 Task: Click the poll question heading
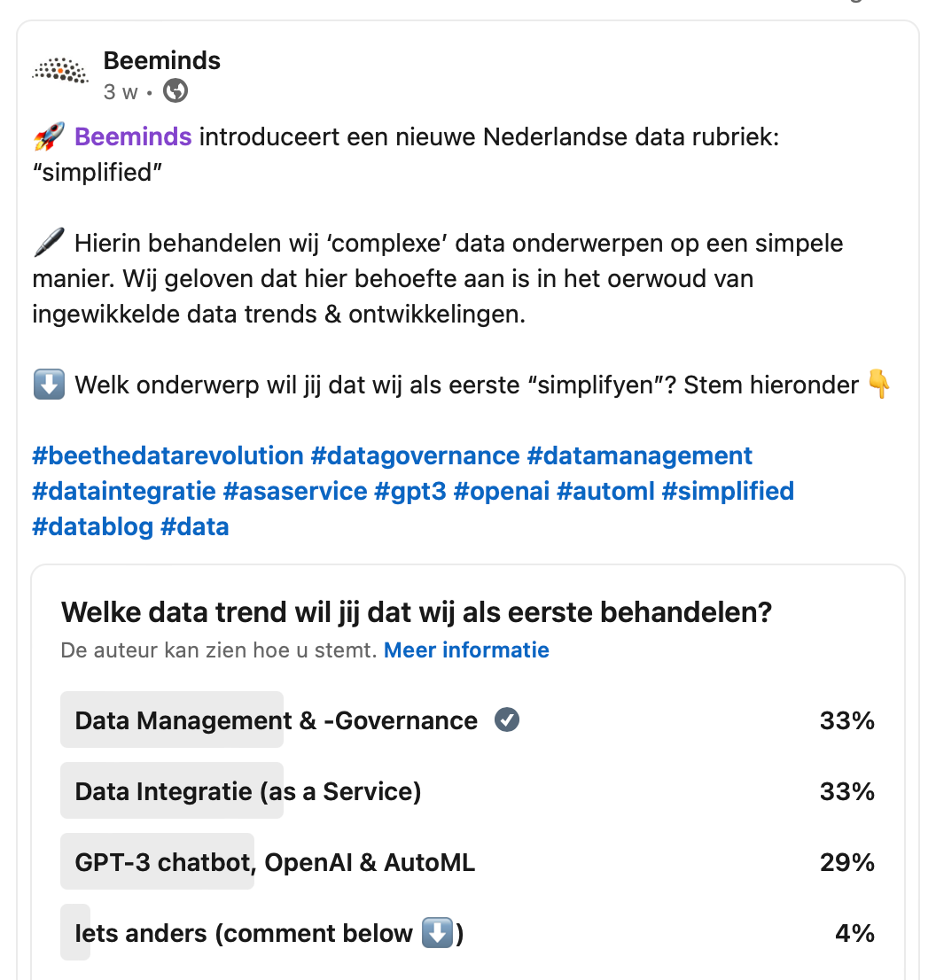click(416, 612)
